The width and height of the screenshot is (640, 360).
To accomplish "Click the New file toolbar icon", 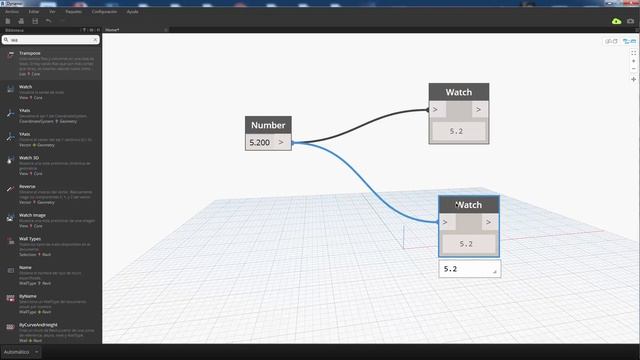I will (8, 21).
